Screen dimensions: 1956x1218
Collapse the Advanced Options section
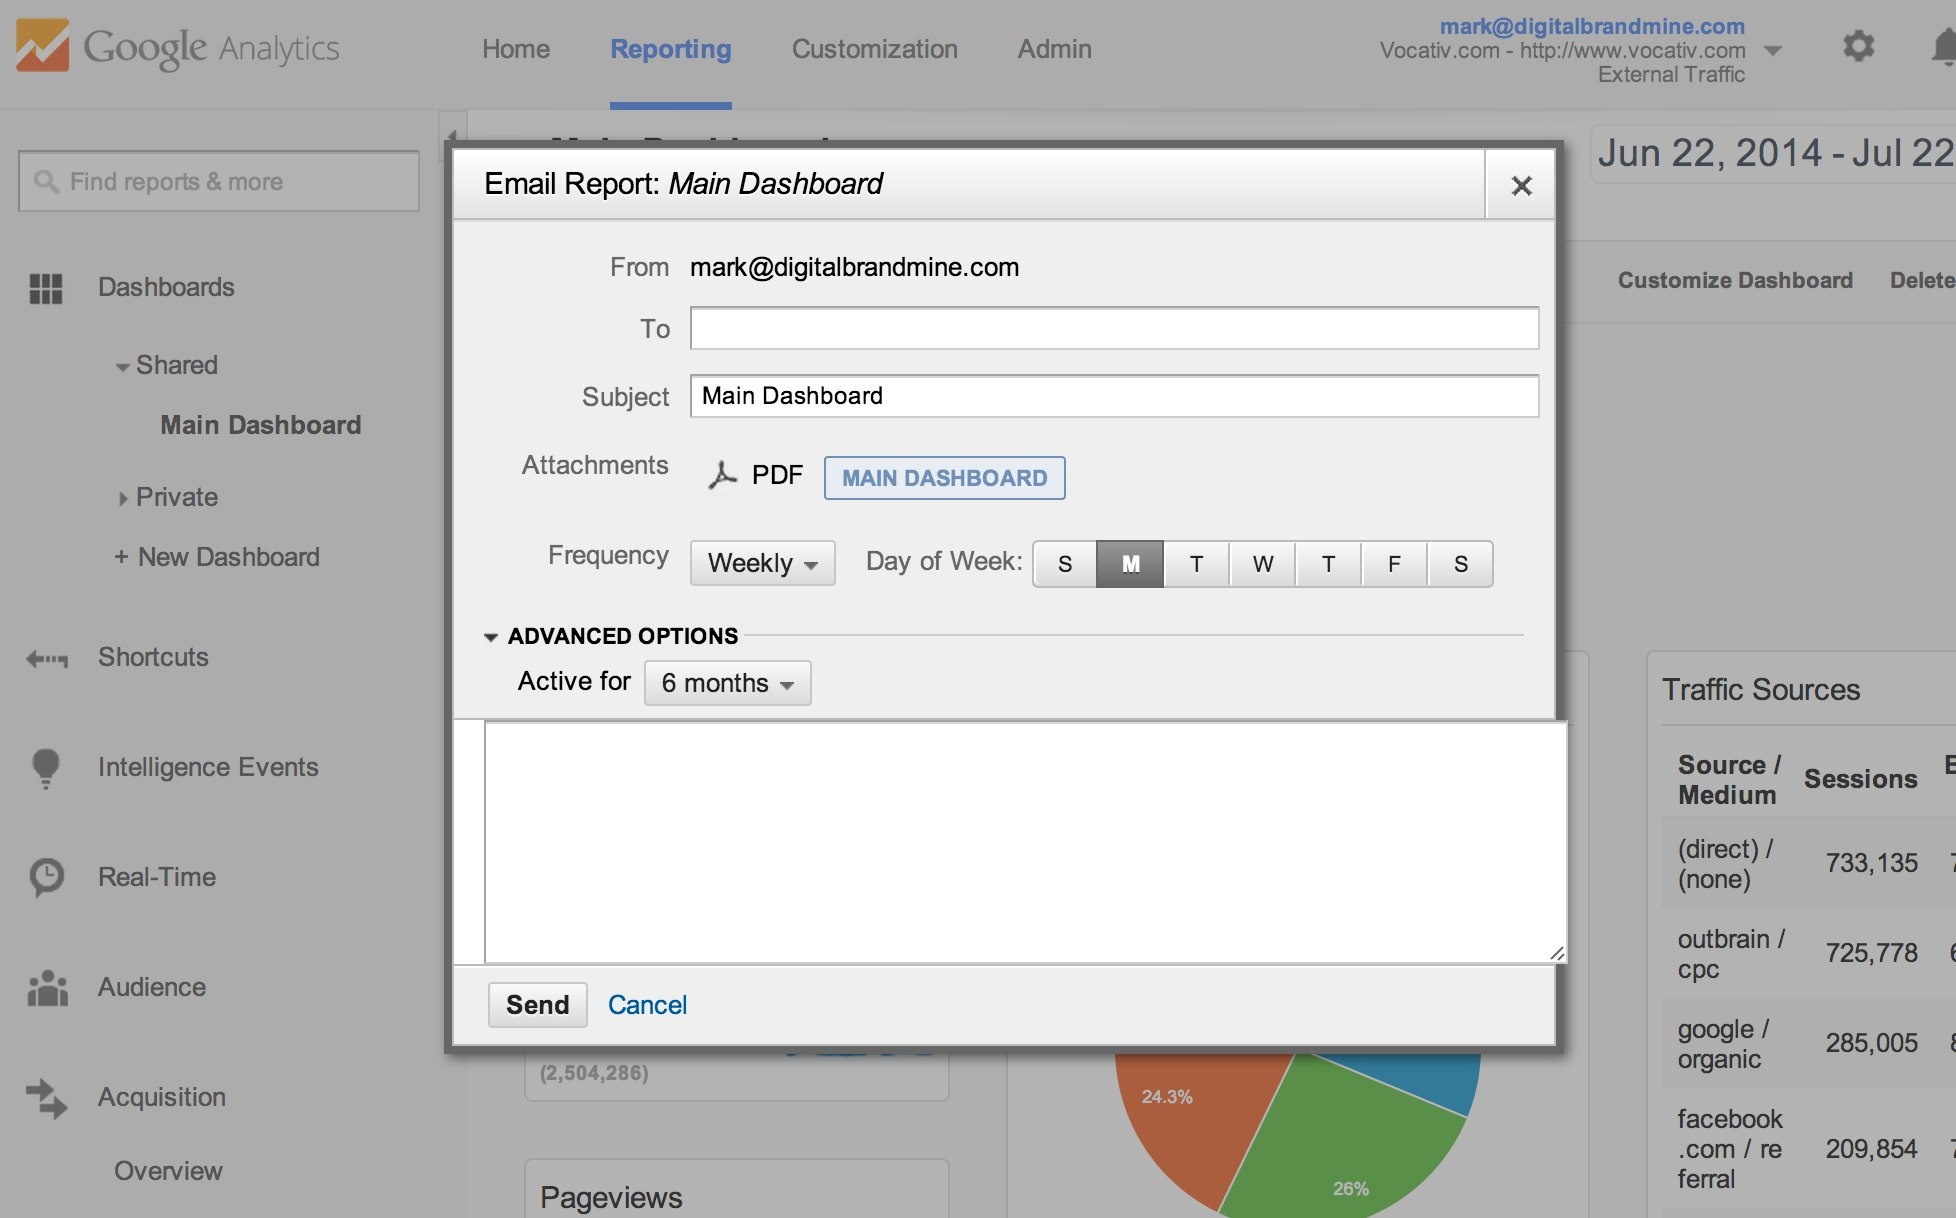[x=491, y=637]
